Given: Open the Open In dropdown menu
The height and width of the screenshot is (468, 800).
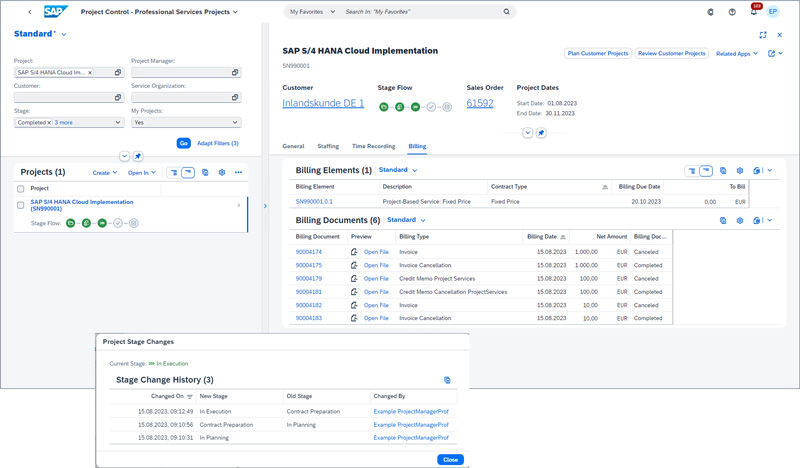Looking at the screenshot, I should [142, 173].
